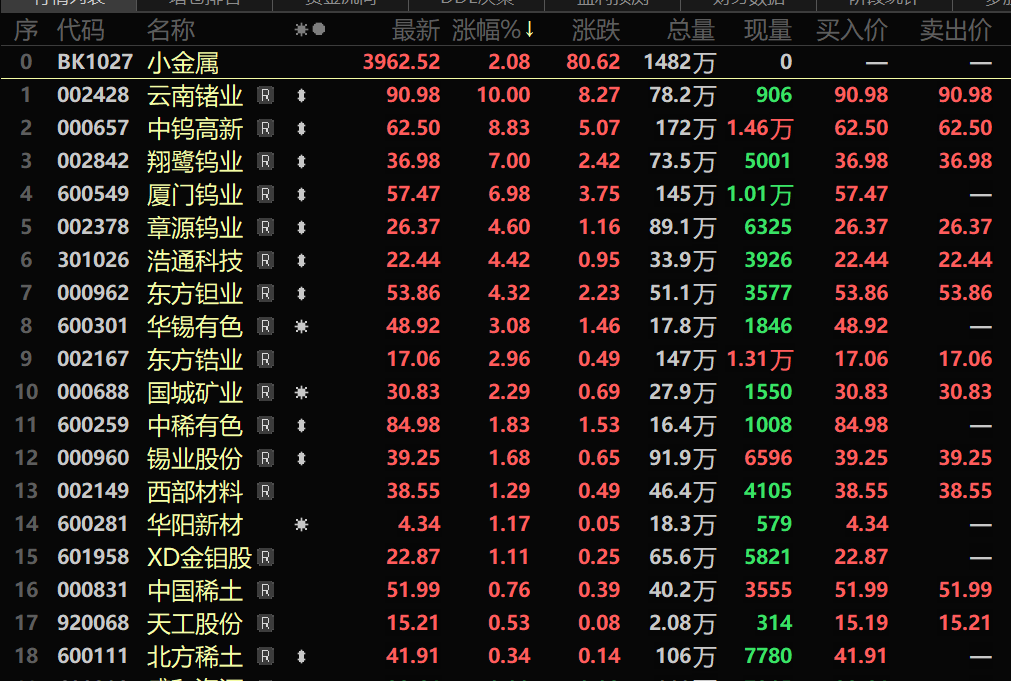Image resolution: width=1011 pixels, height=681 pixels.
Task: Open stock name 北方稀土
Action: coord(195,657)
